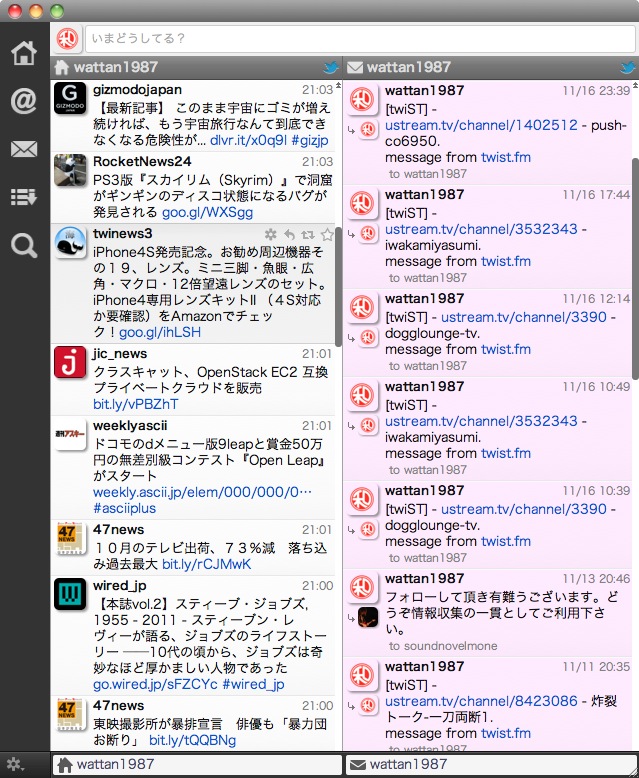639x778 pixels.
Task: Open the Search magnifier sidebar icon
Action: [24, 246]
